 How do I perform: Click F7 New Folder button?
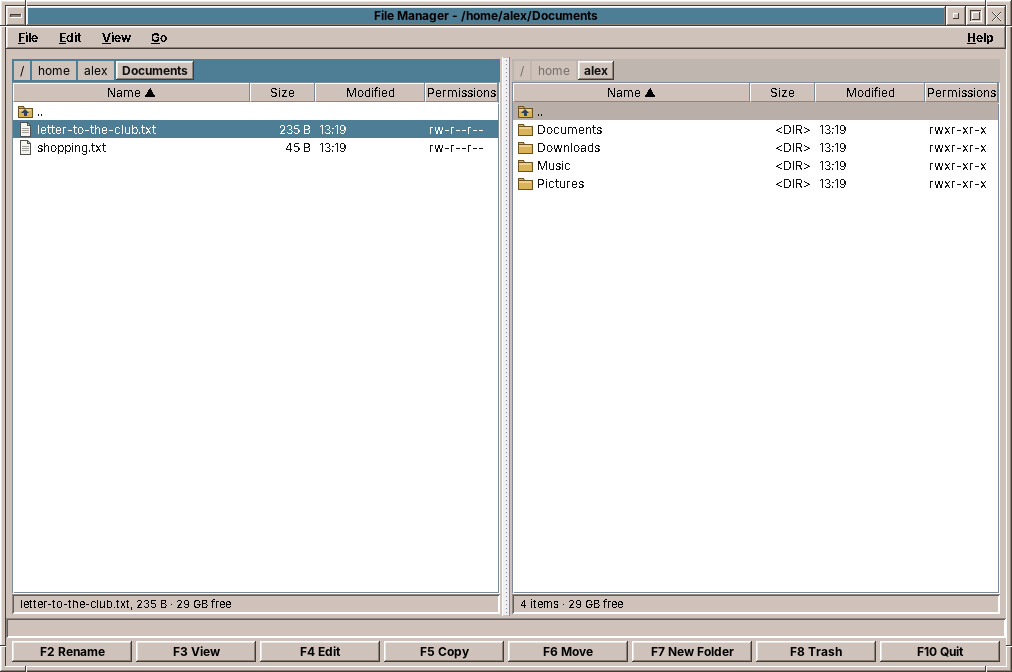(692, 651)
